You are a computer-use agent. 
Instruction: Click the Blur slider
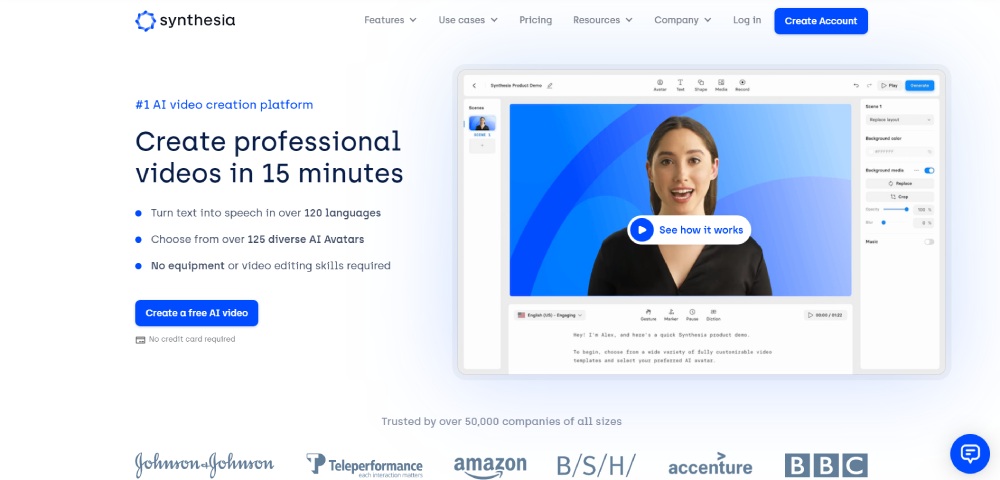895,222
